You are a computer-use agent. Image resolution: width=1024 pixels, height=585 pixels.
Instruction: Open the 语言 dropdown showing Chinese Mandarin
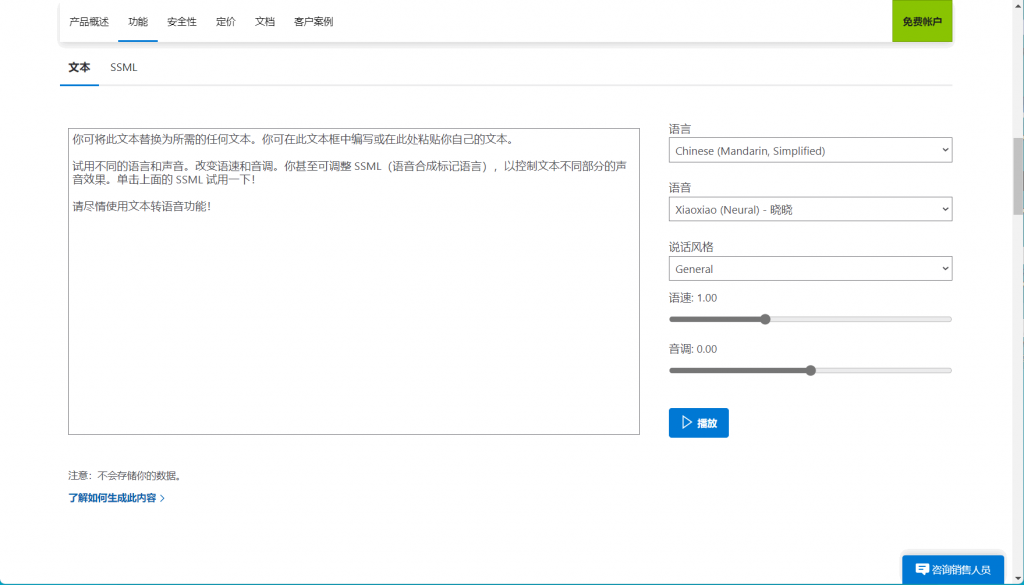(810, 150)
